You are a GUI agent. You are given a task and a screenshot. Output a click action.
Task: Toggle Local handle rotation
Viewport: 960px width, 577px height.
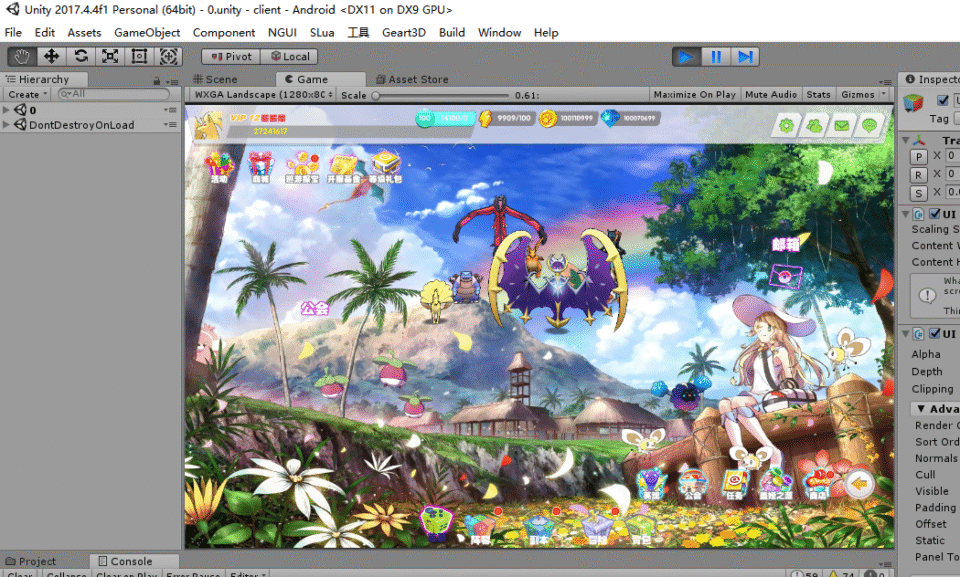click(x=290, y=56)
